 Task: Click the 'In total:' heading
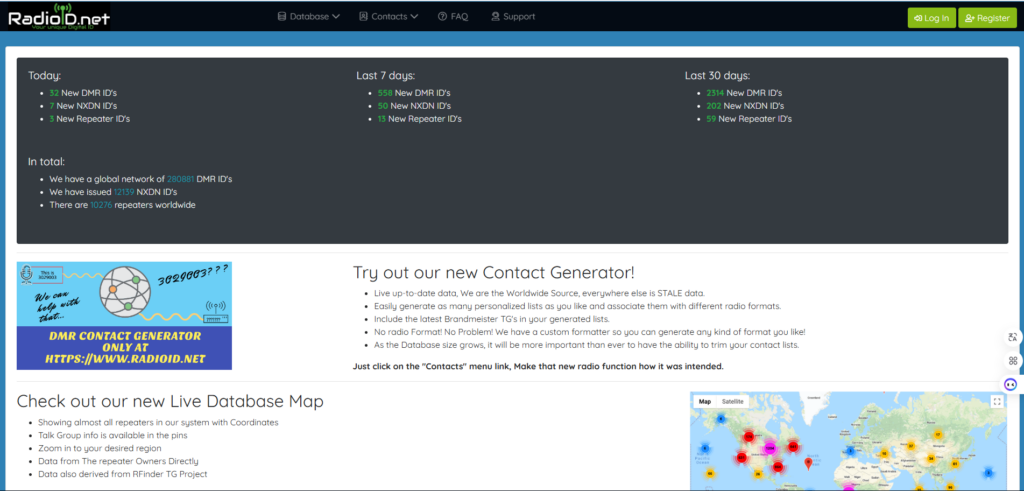pos(46,161)
